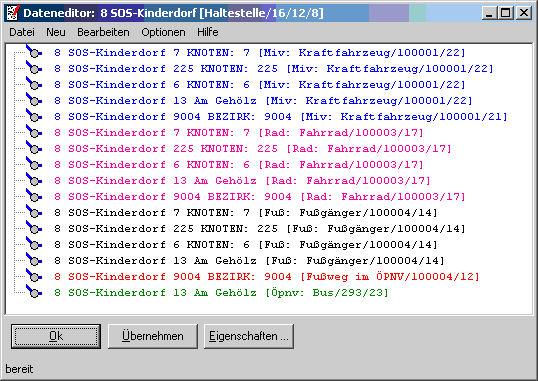Close the Dateneditor window
The image size is (538, 381).
pos(524,13)
